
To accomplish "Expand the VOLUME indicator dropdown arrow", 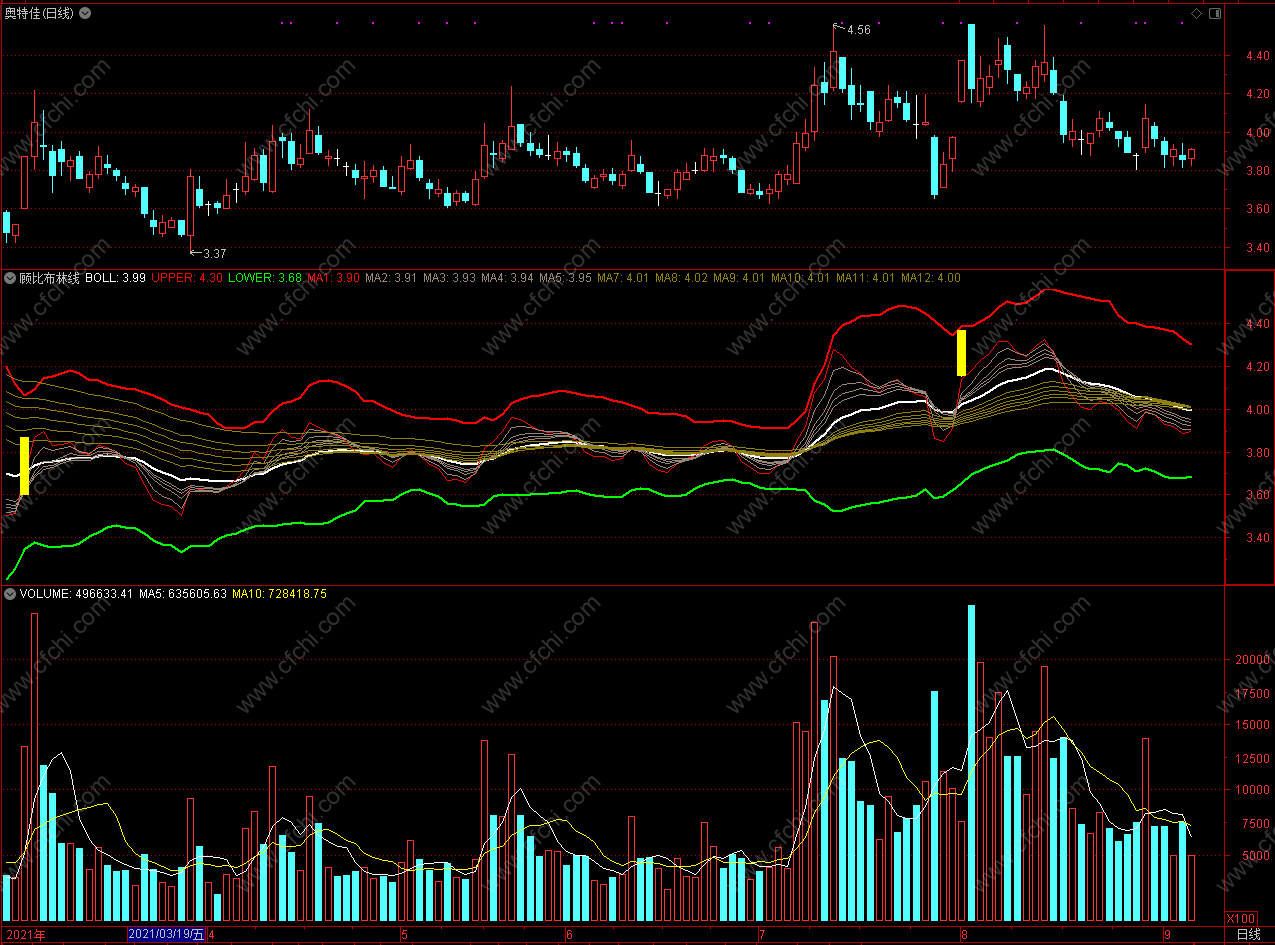I will coord(10,594).
